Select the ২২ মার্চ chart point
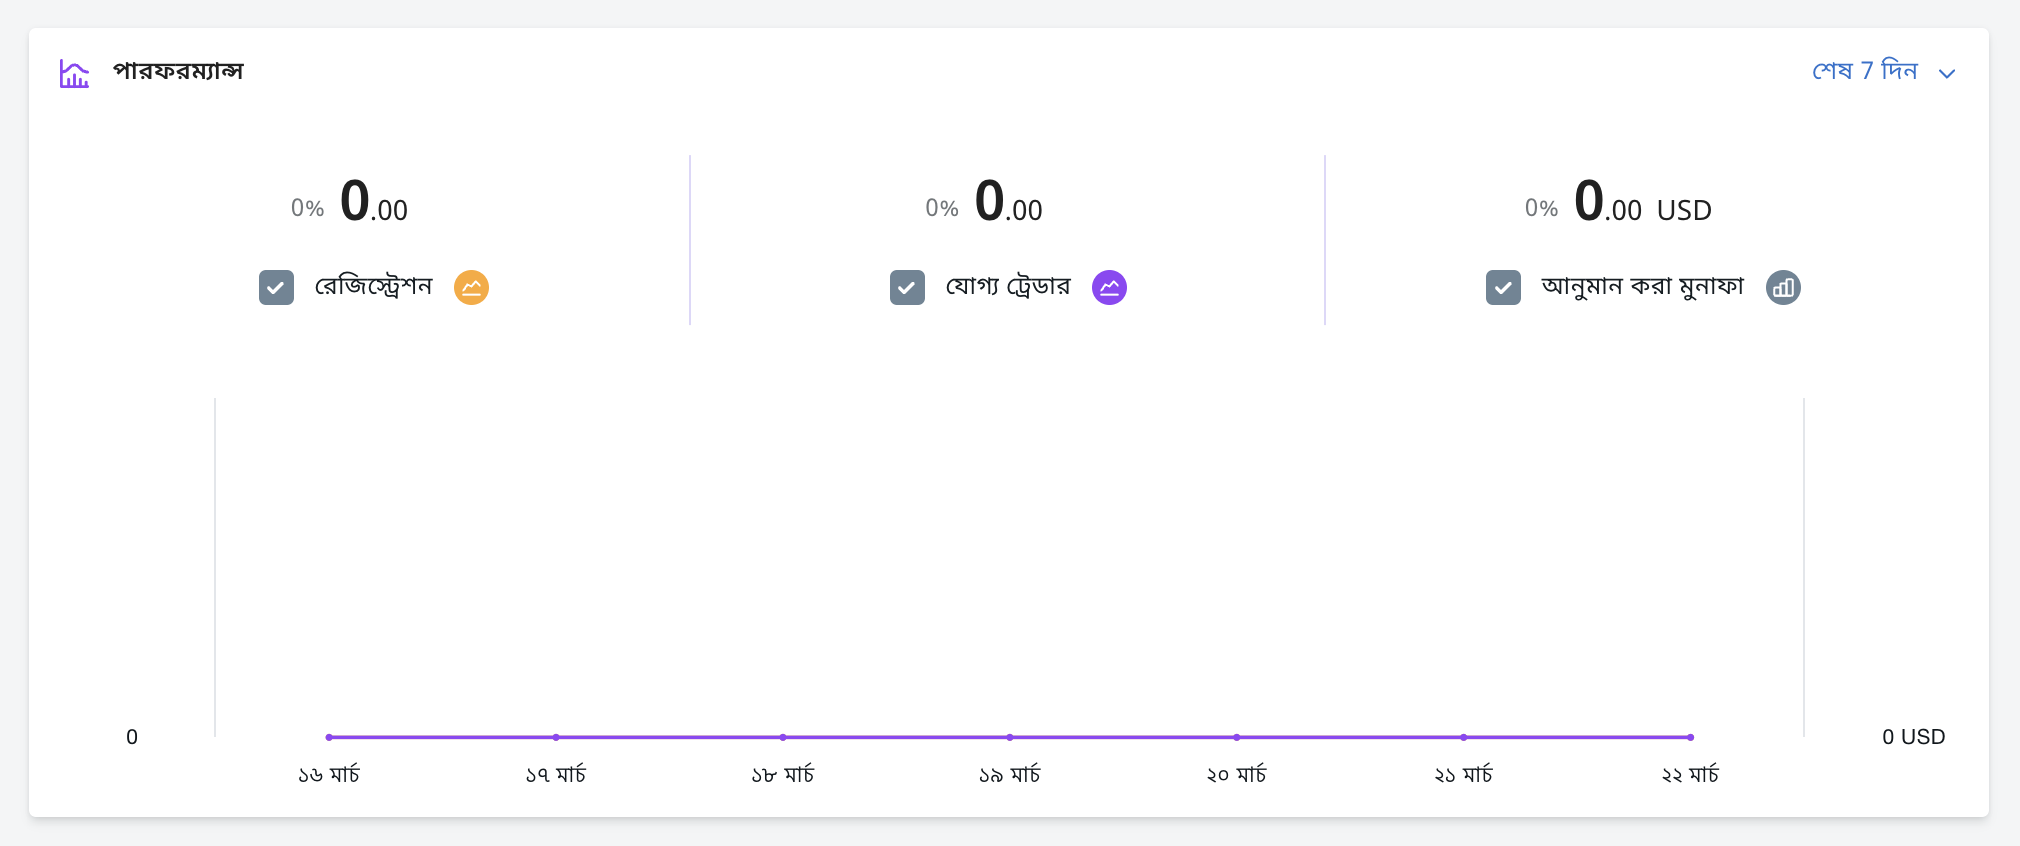Viewport: 2020px width, 846px height. (1690, 737)
